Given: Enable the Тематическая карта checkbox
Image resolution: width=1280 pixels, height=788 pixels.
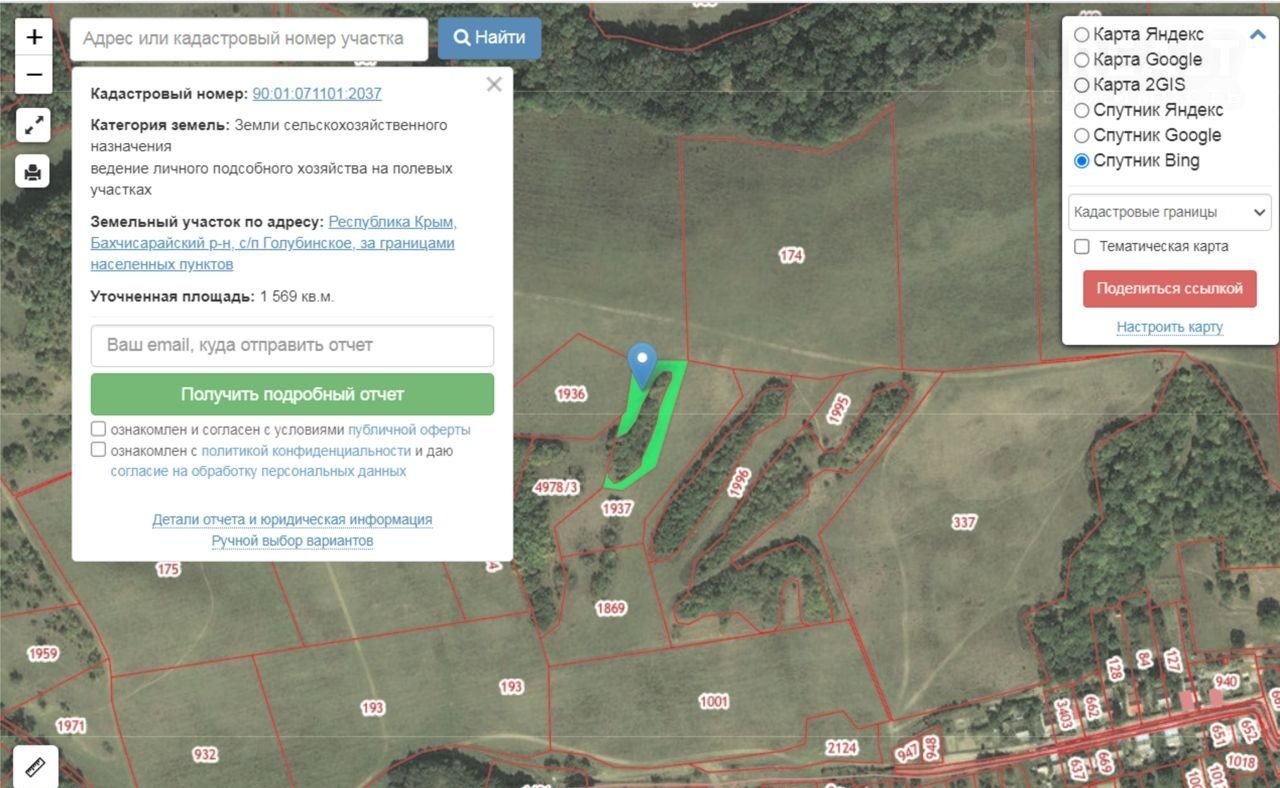Looking at the screenshot, I should point(1081,246).
